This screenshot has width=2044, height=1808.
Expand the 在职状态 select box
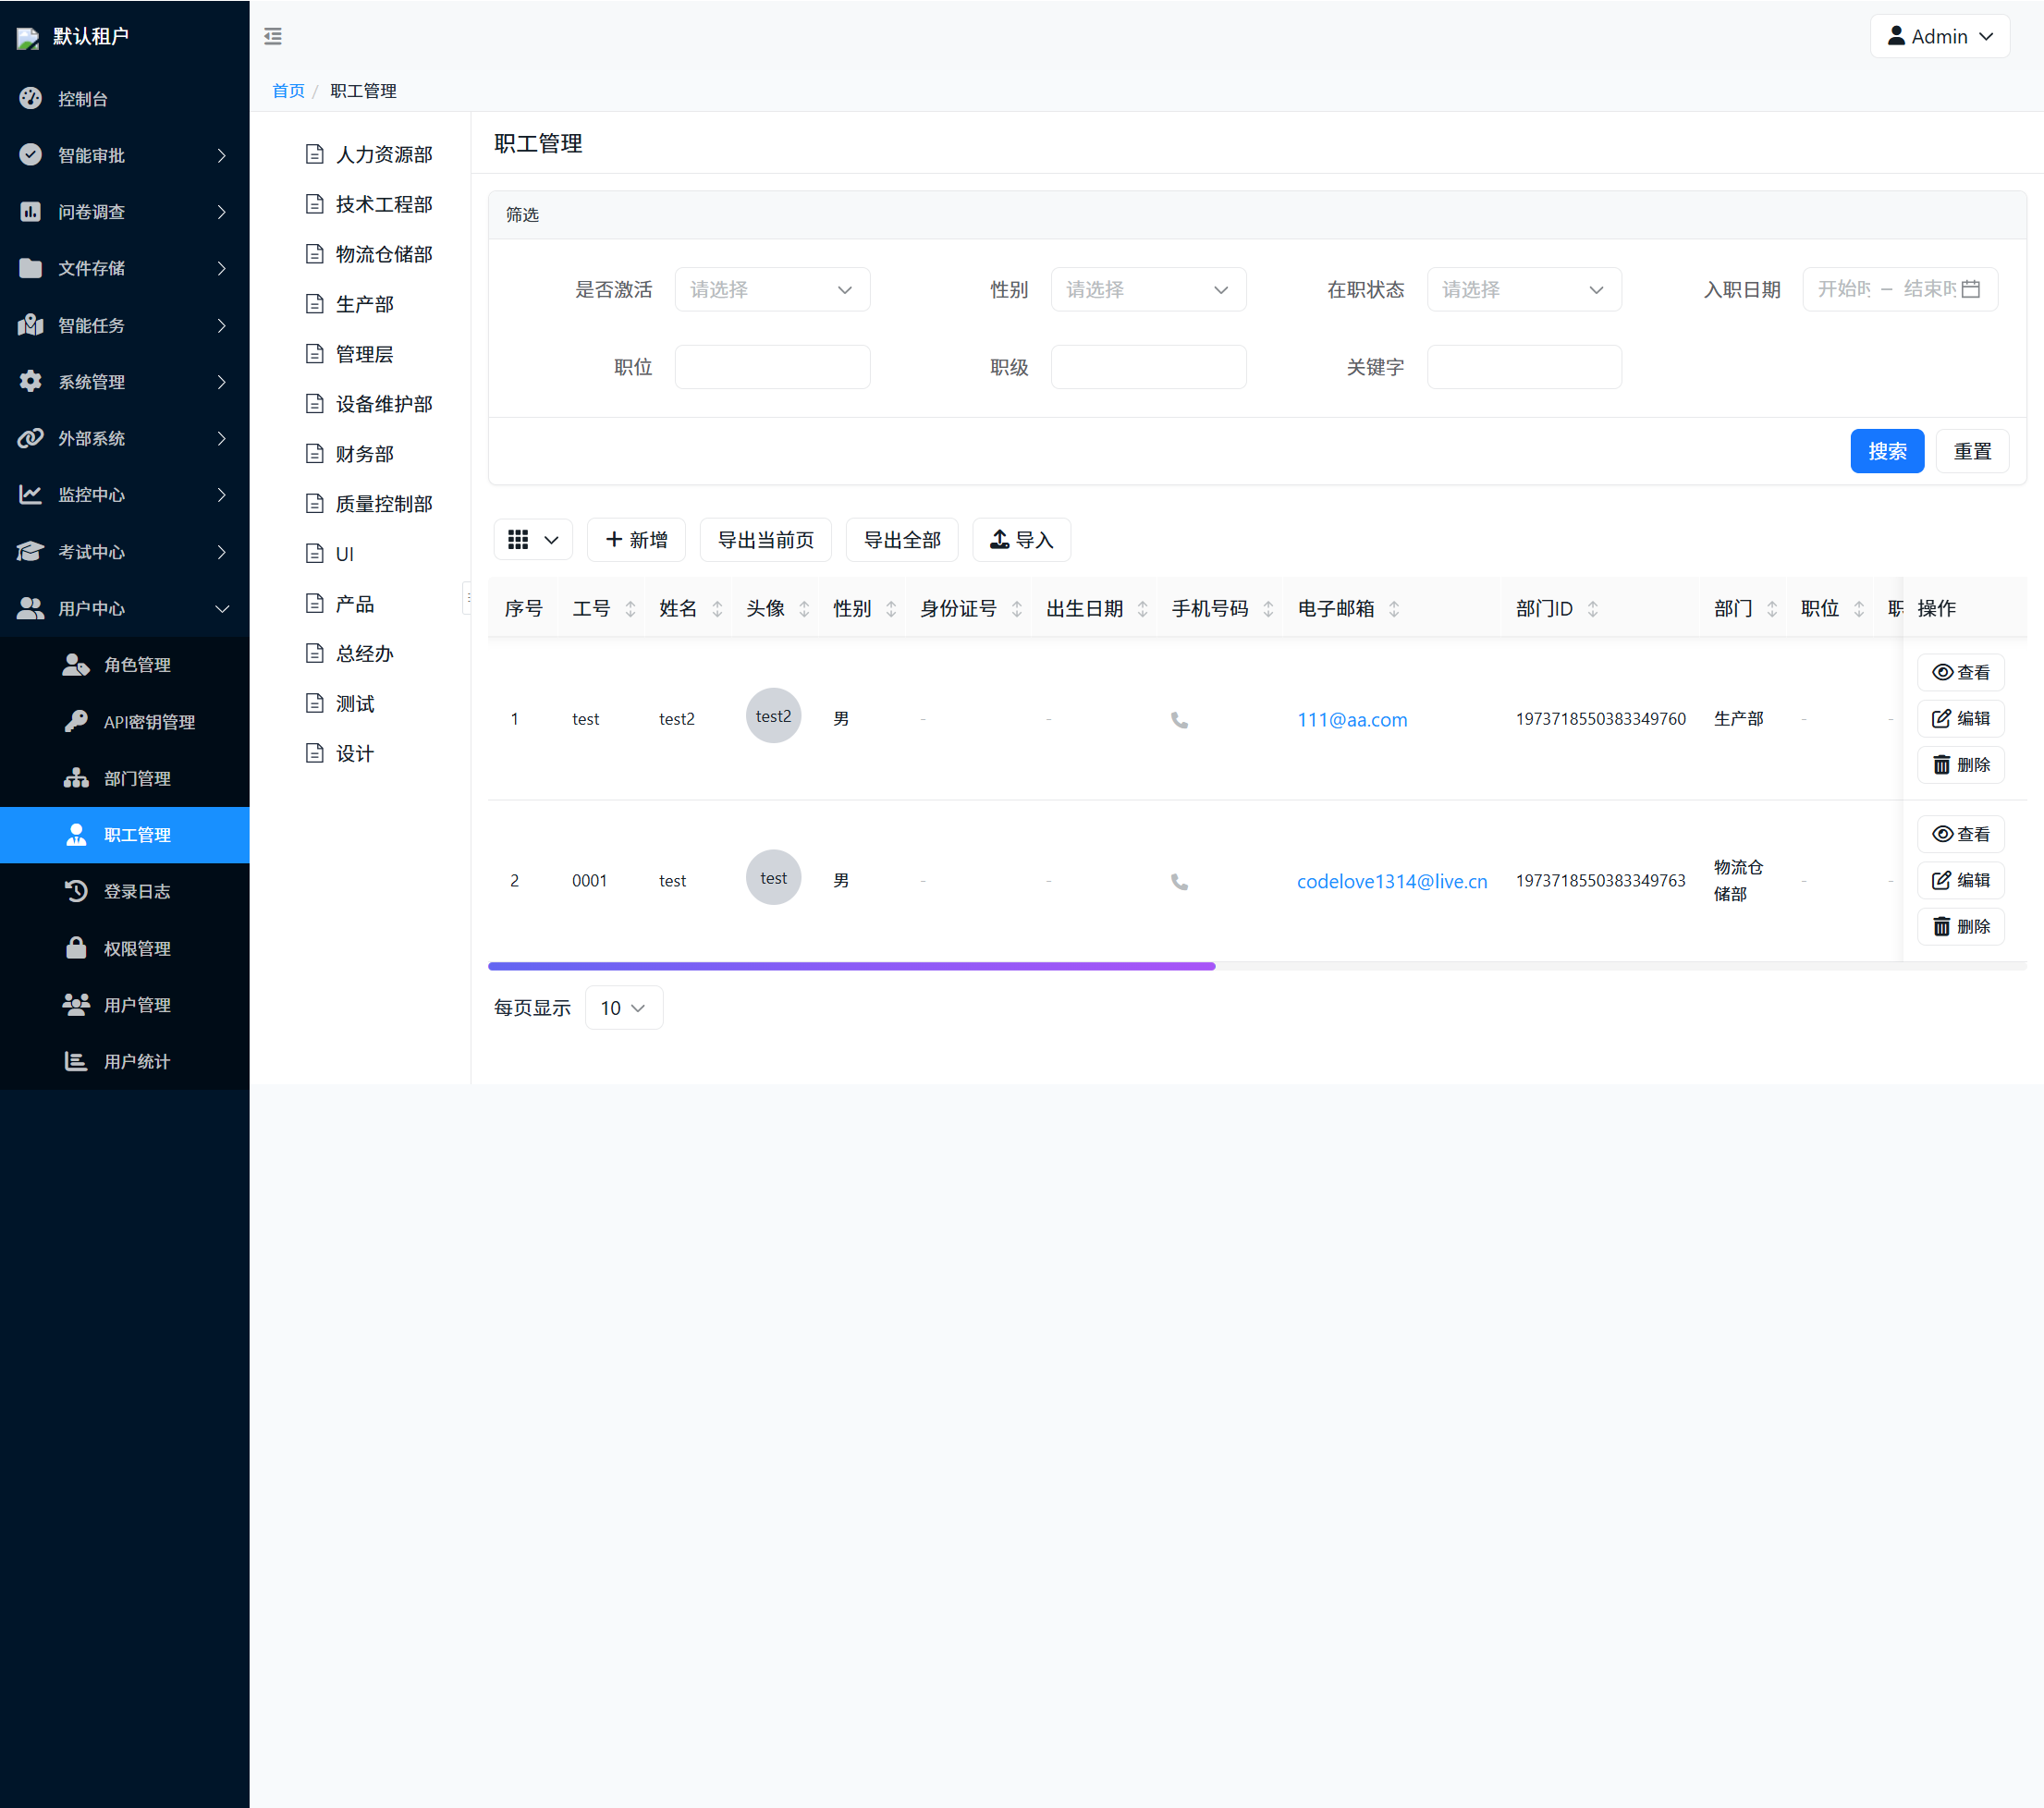click(1523, 290)
